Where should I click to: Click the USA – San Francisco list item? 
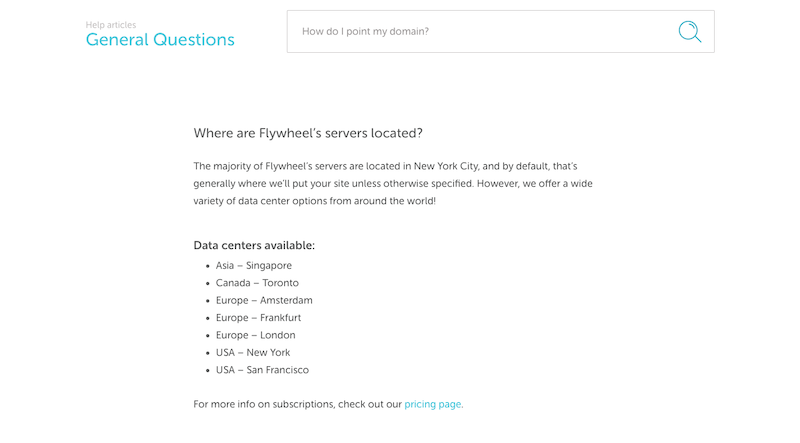[262, 370]
